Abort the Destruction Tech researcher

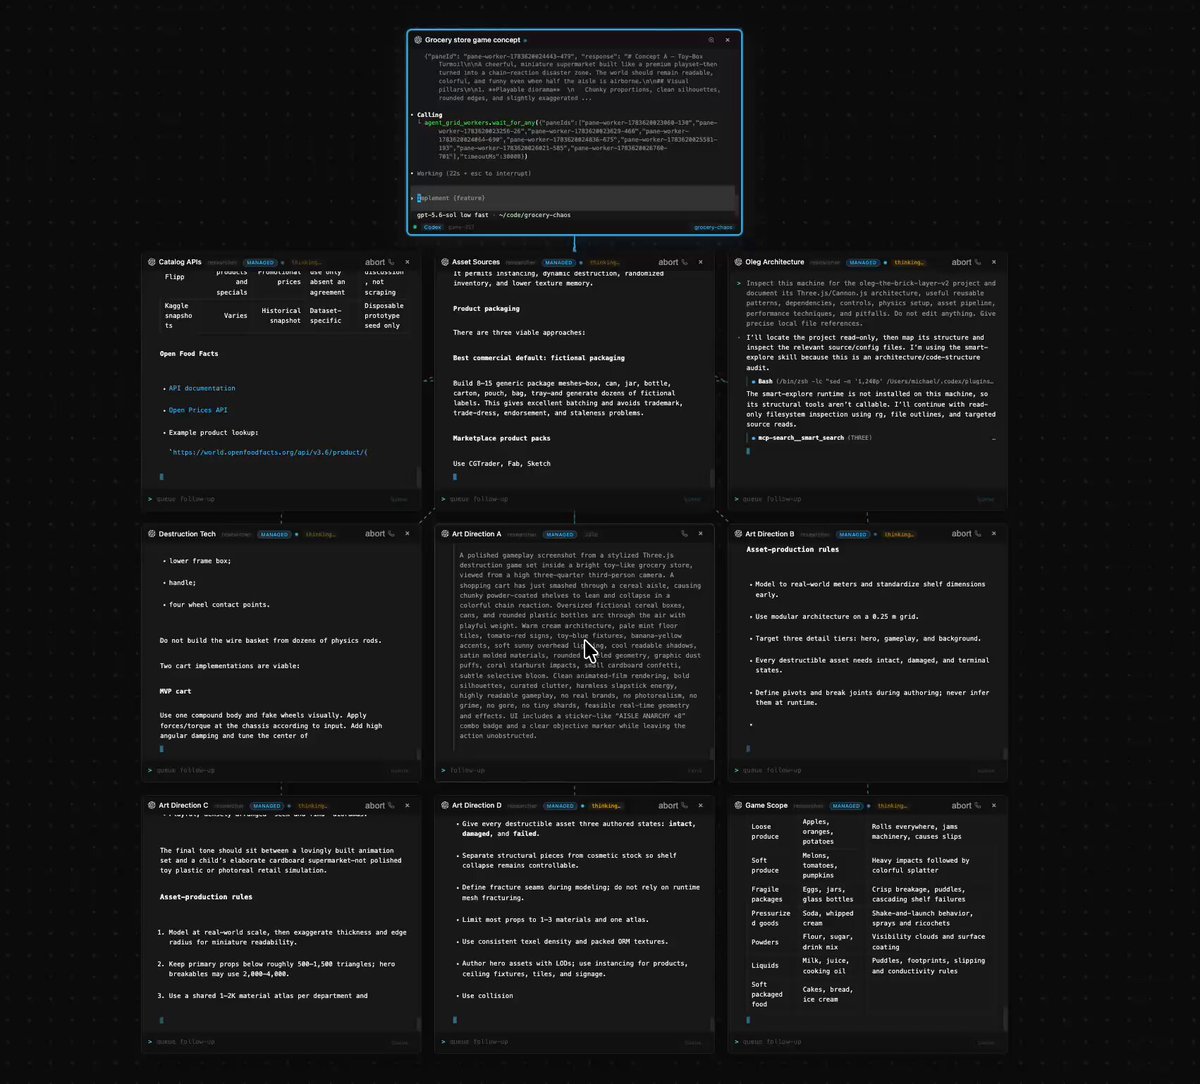374,534
